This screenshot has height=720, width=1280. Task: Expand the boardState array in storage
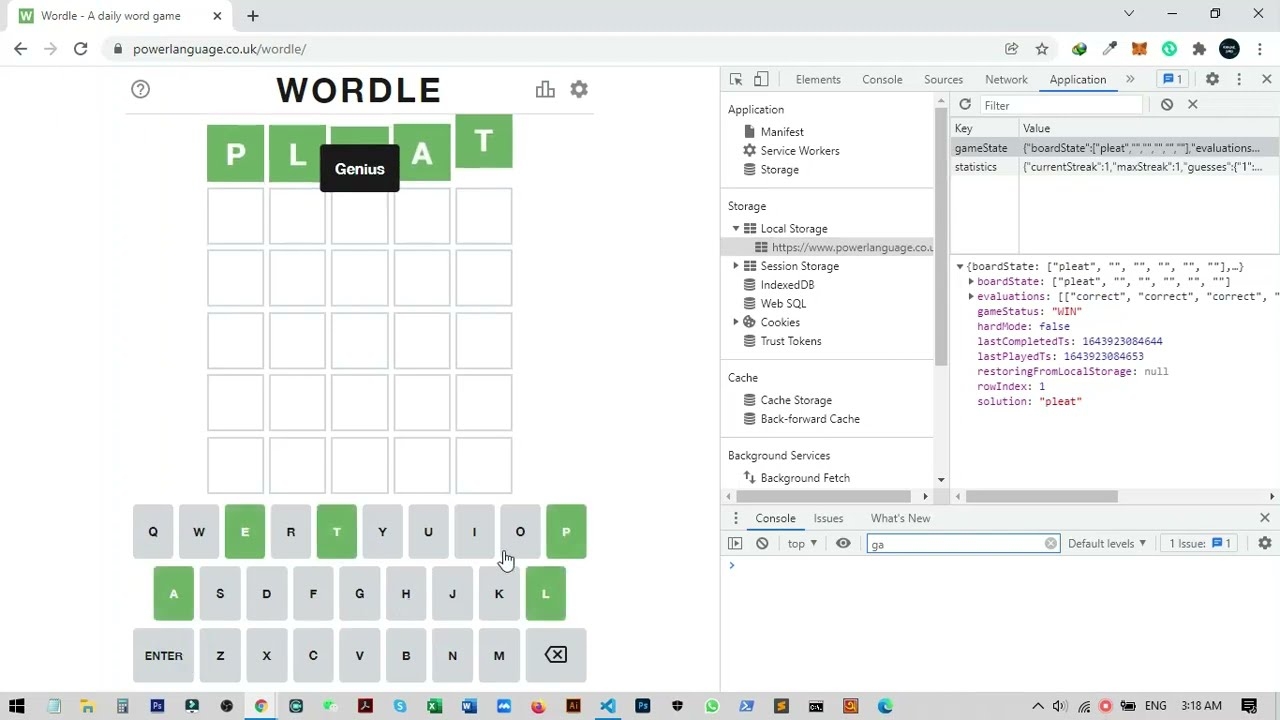tap(970, 281)
